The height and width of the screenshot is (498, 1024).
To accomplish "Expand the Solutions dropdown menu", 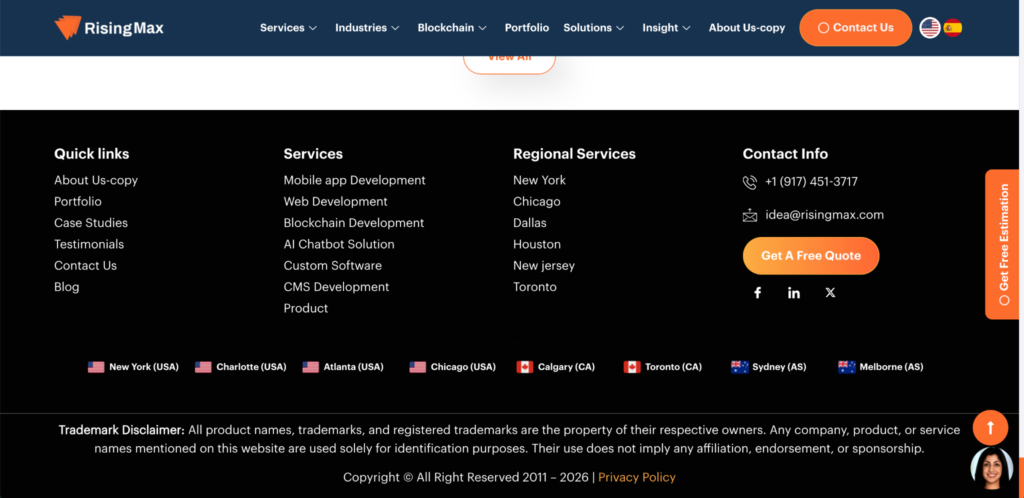I will tap(594, 28).
